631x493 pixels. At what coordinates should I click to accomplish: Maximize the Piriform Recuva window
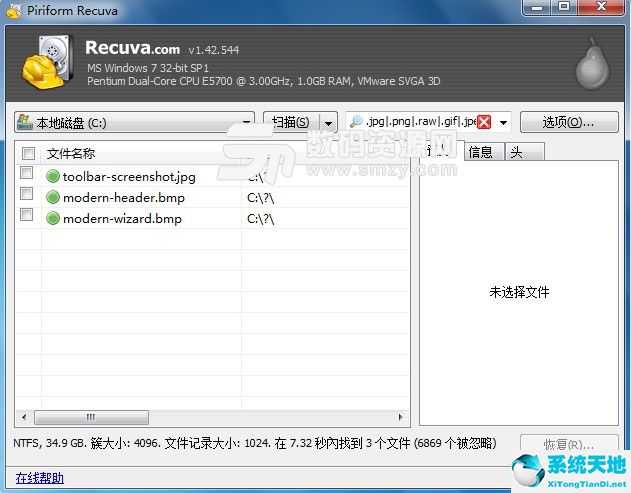point(565,7)
